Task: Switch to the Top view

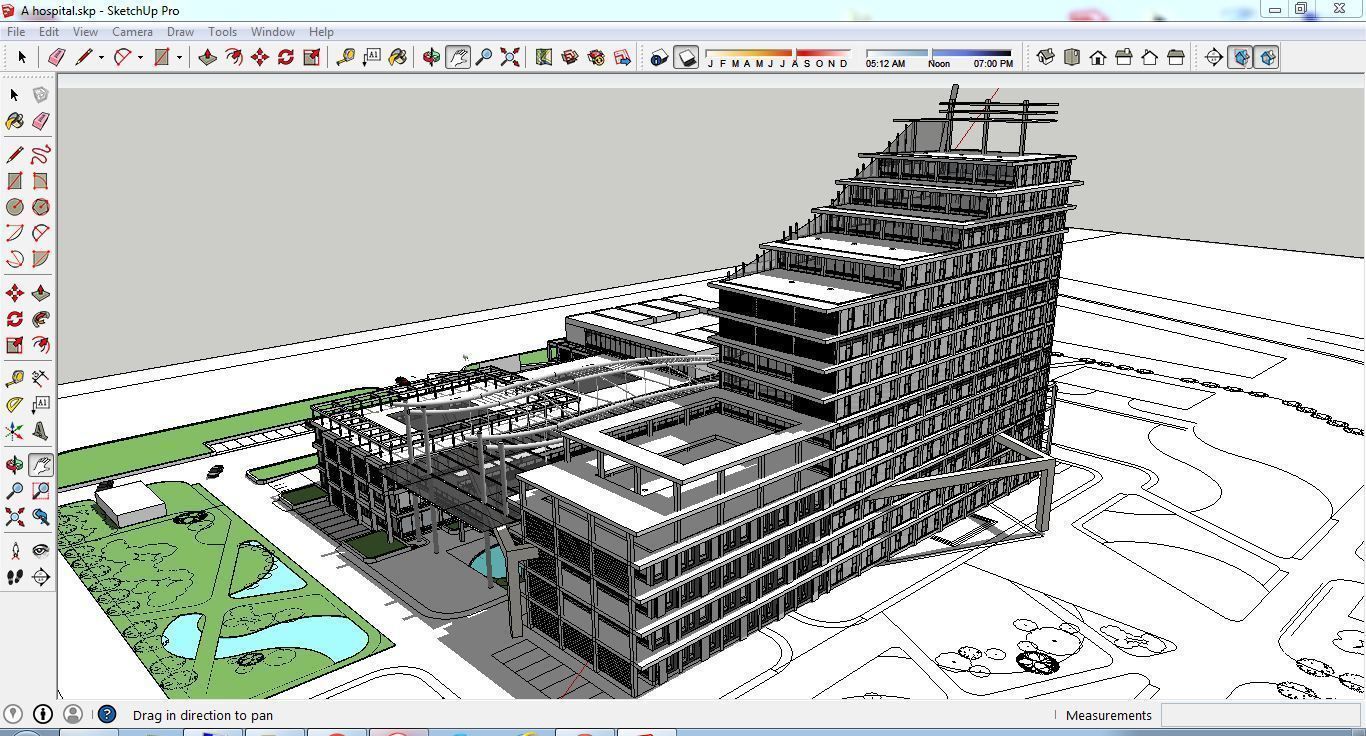Action: tap(1072, 58)
